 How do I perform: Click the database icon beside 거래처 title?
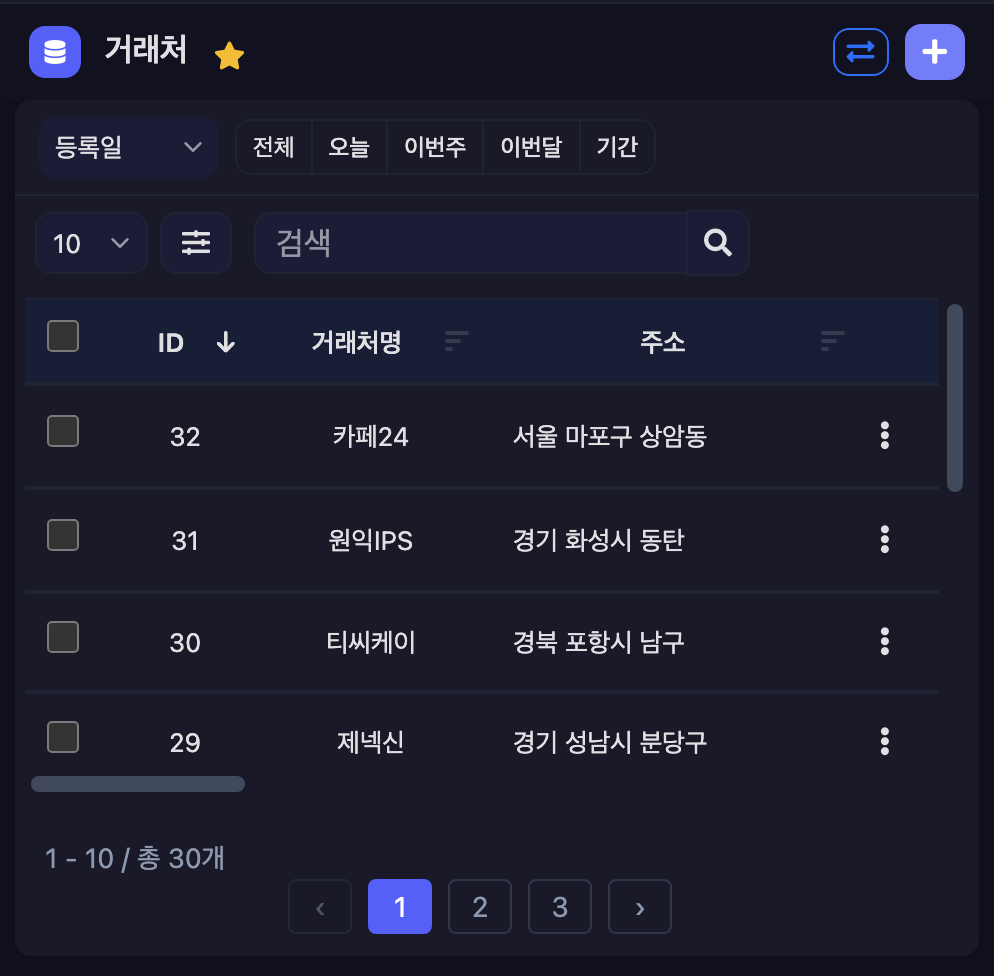(x=54, y=52)
